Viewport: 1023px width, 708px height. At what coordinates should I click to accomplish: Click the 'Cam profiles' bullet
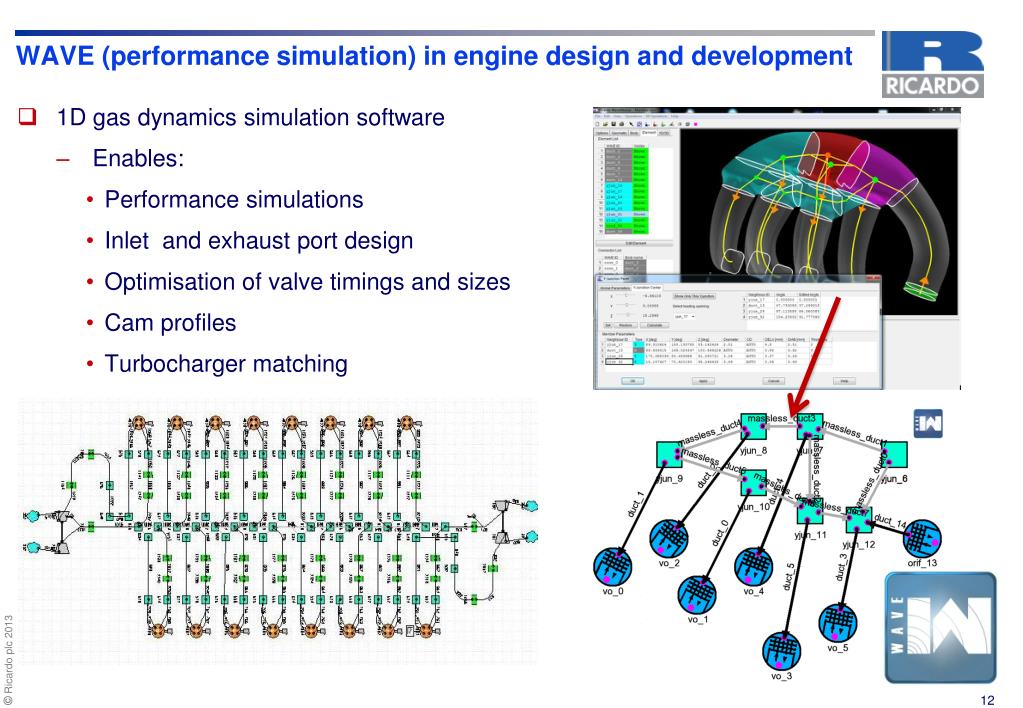[170, 323]
